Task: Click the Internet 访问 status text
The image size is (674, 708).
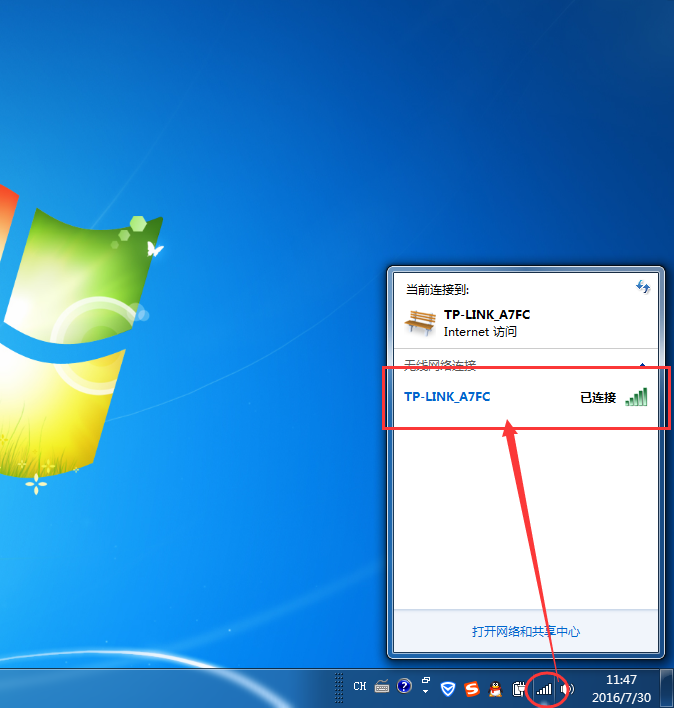Action: [480, 332]
